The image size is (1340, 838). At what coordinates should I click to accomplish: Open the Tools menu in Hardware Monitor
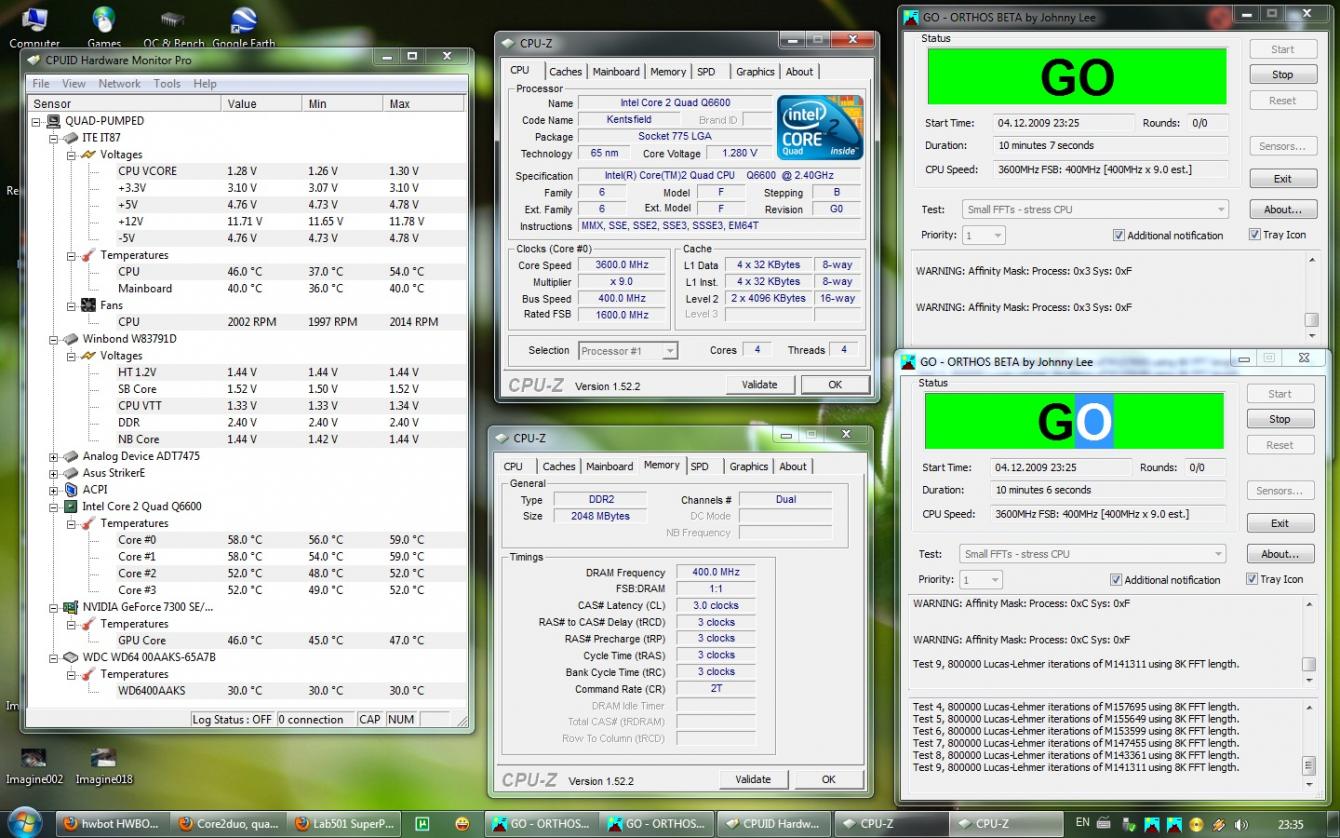167,84
